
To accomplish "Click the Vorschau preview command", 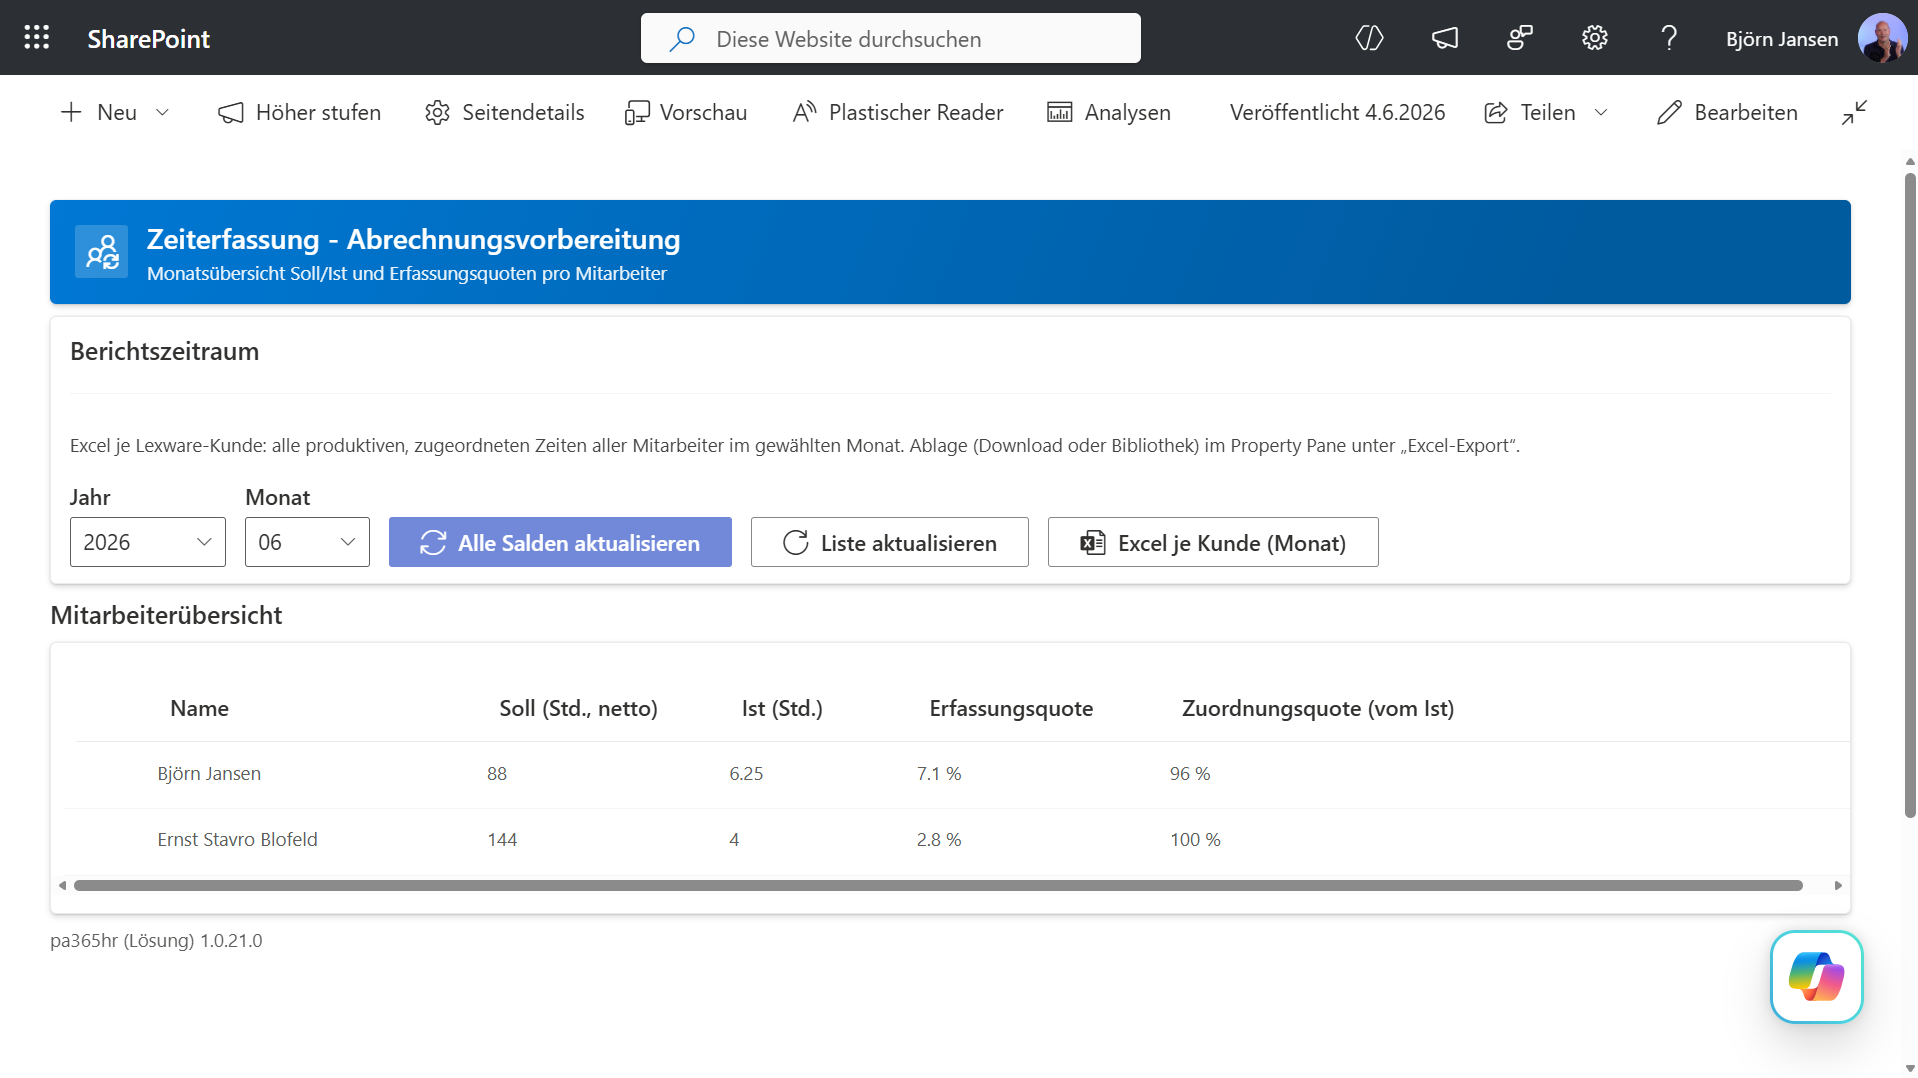I will click(x=685, y=112).
